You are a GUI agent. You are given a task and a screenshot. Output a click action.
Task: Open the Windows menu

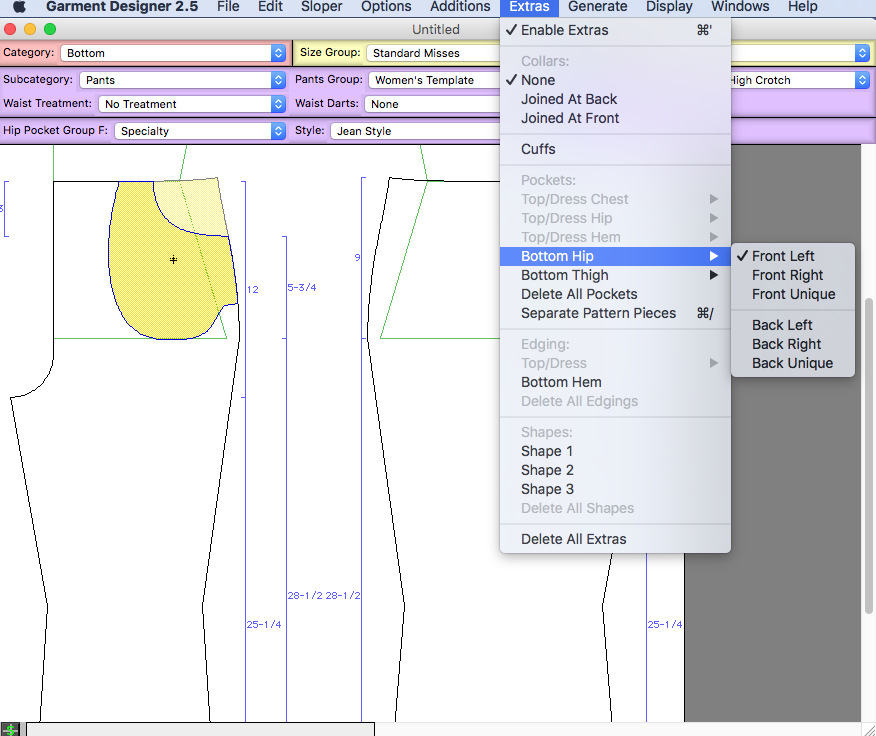tap(740, 7)
